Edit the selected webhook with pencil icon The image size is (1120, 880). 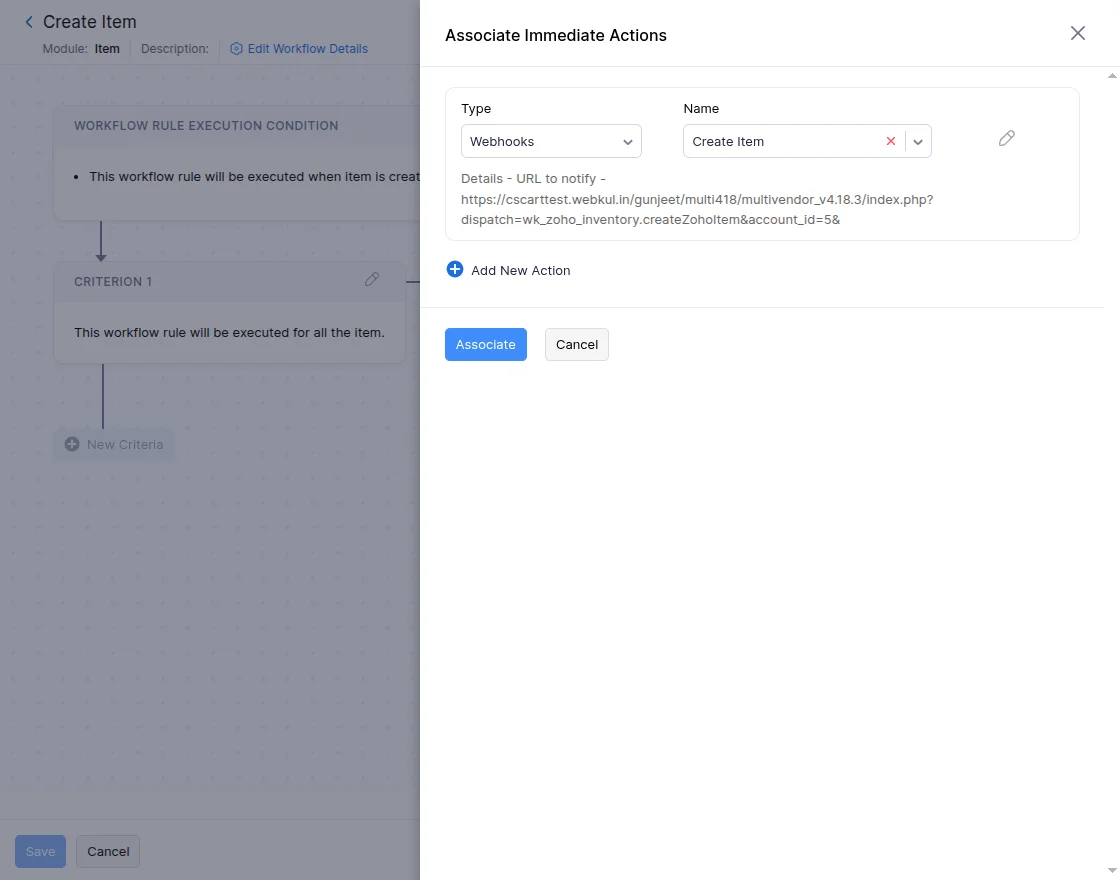pos(1007,139)
